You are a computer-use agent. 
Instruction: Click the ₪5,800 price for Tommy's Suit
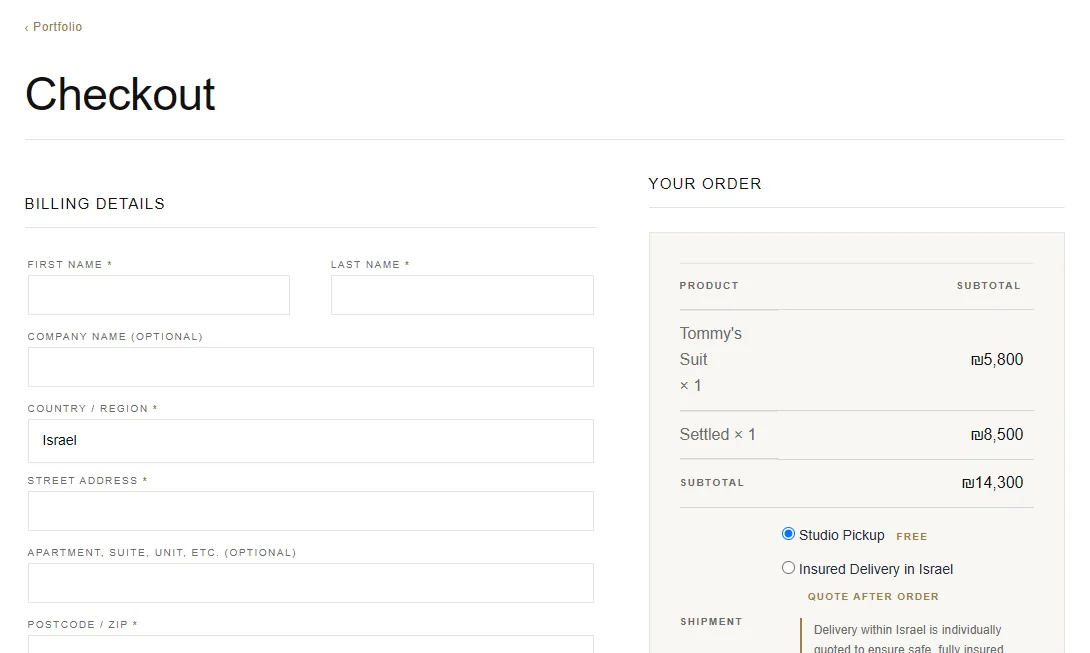997,360
